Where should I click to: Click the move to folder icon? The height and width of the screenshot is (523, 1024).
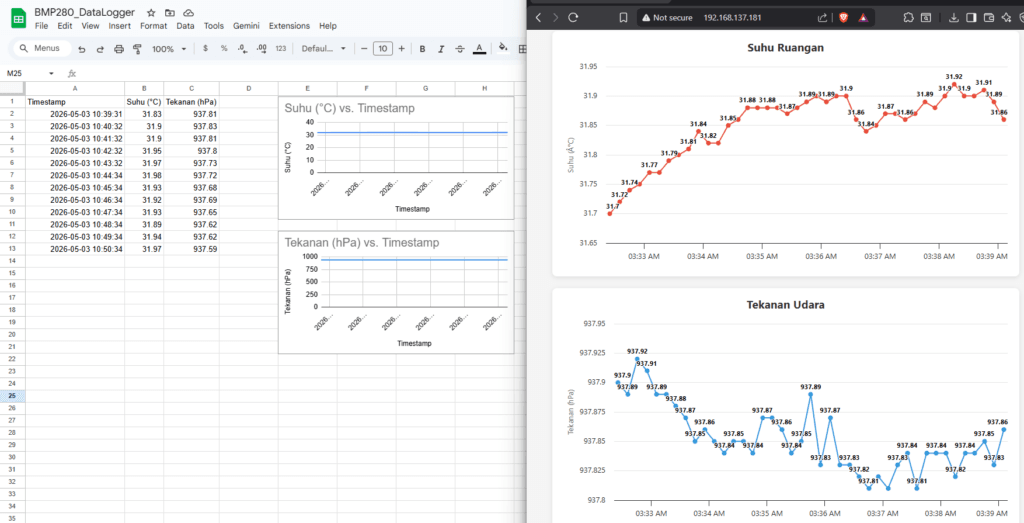pyautogui.click(x=170, y=12)
